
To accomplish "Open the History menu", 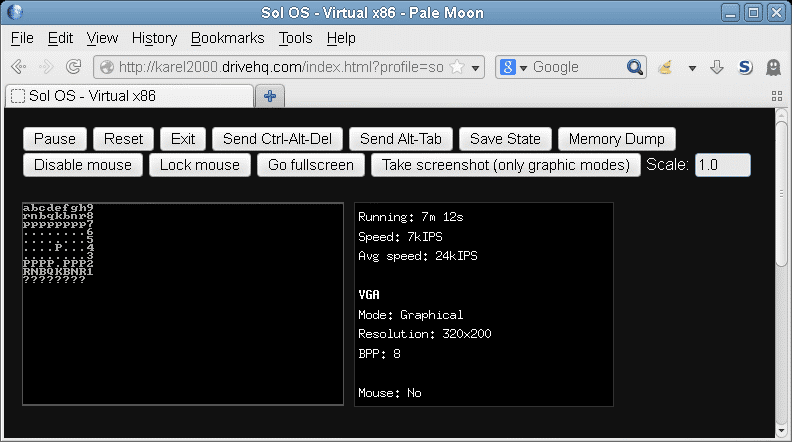I will [154, 38].
